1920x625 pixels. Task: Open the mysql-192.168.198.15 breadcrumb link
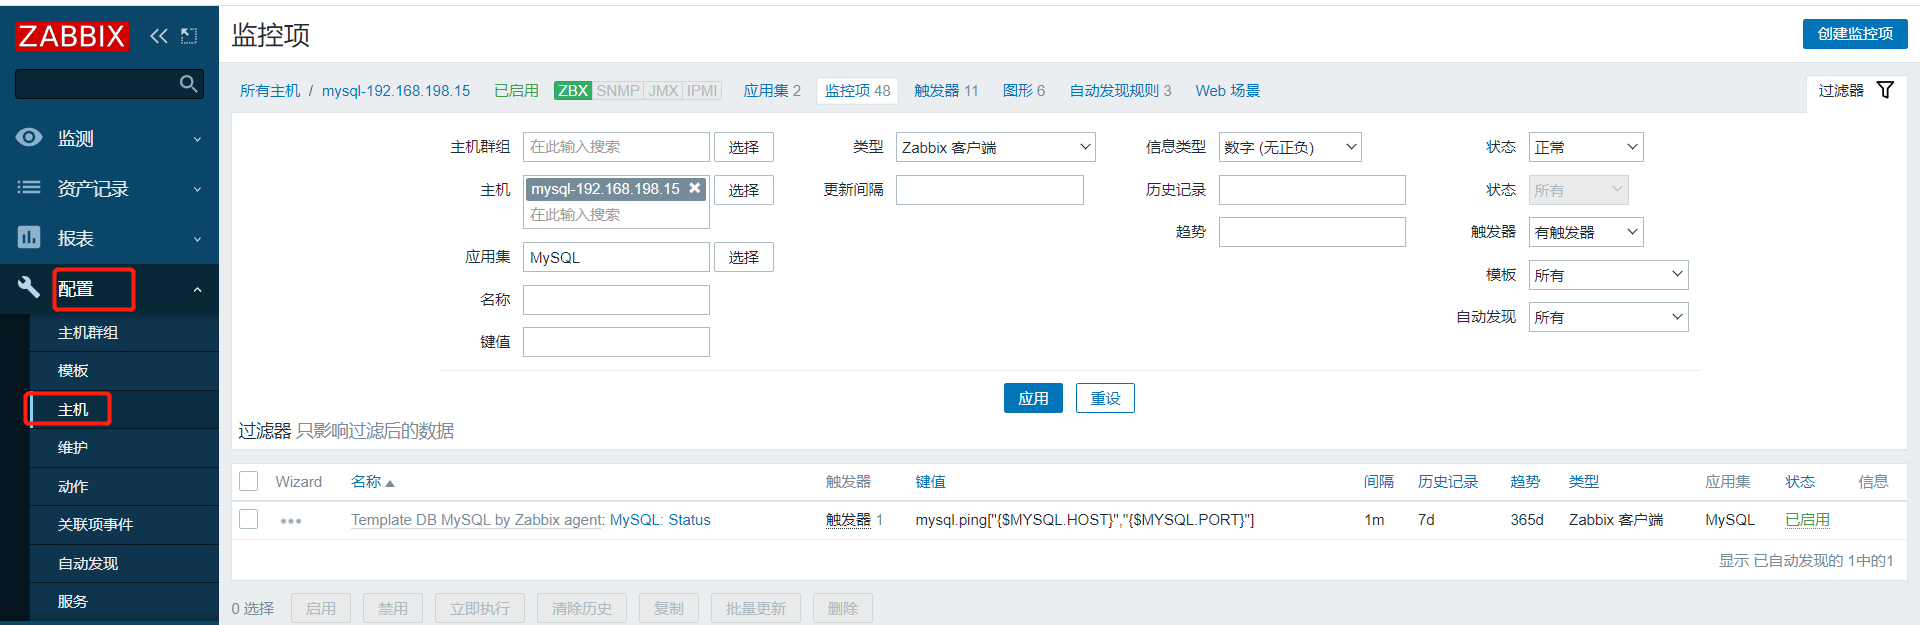click(x=396, y=91)
